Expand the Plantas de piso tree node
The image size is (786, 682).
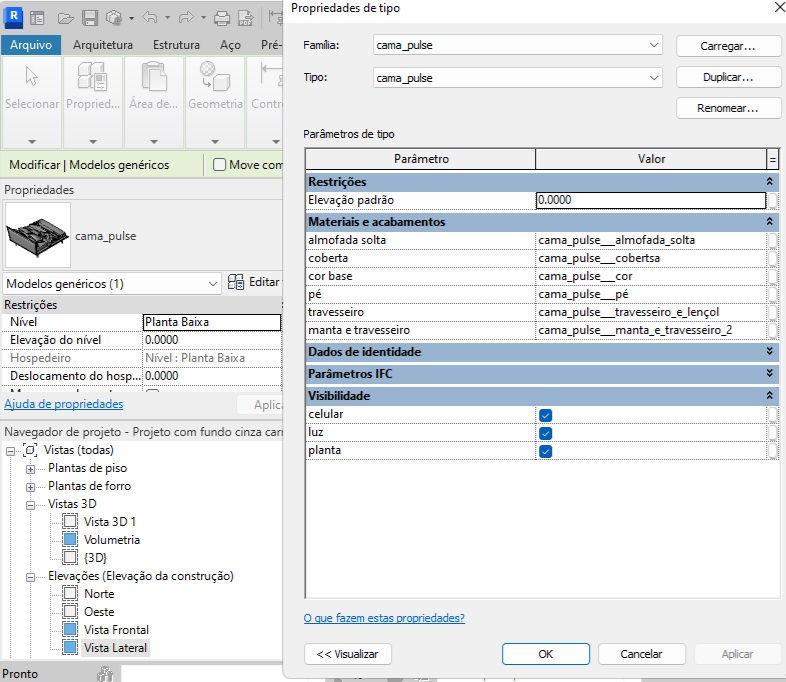(31, 469)
